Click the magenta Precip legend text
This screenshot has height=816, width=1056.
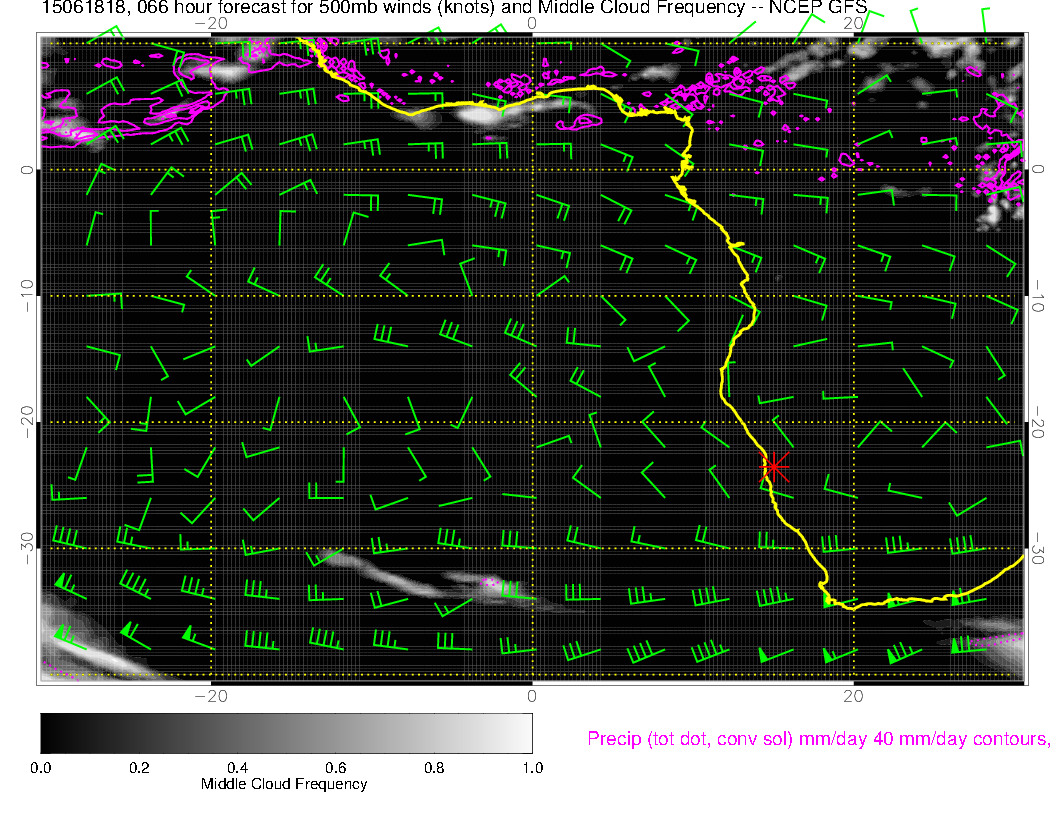[x=818, y=739]
